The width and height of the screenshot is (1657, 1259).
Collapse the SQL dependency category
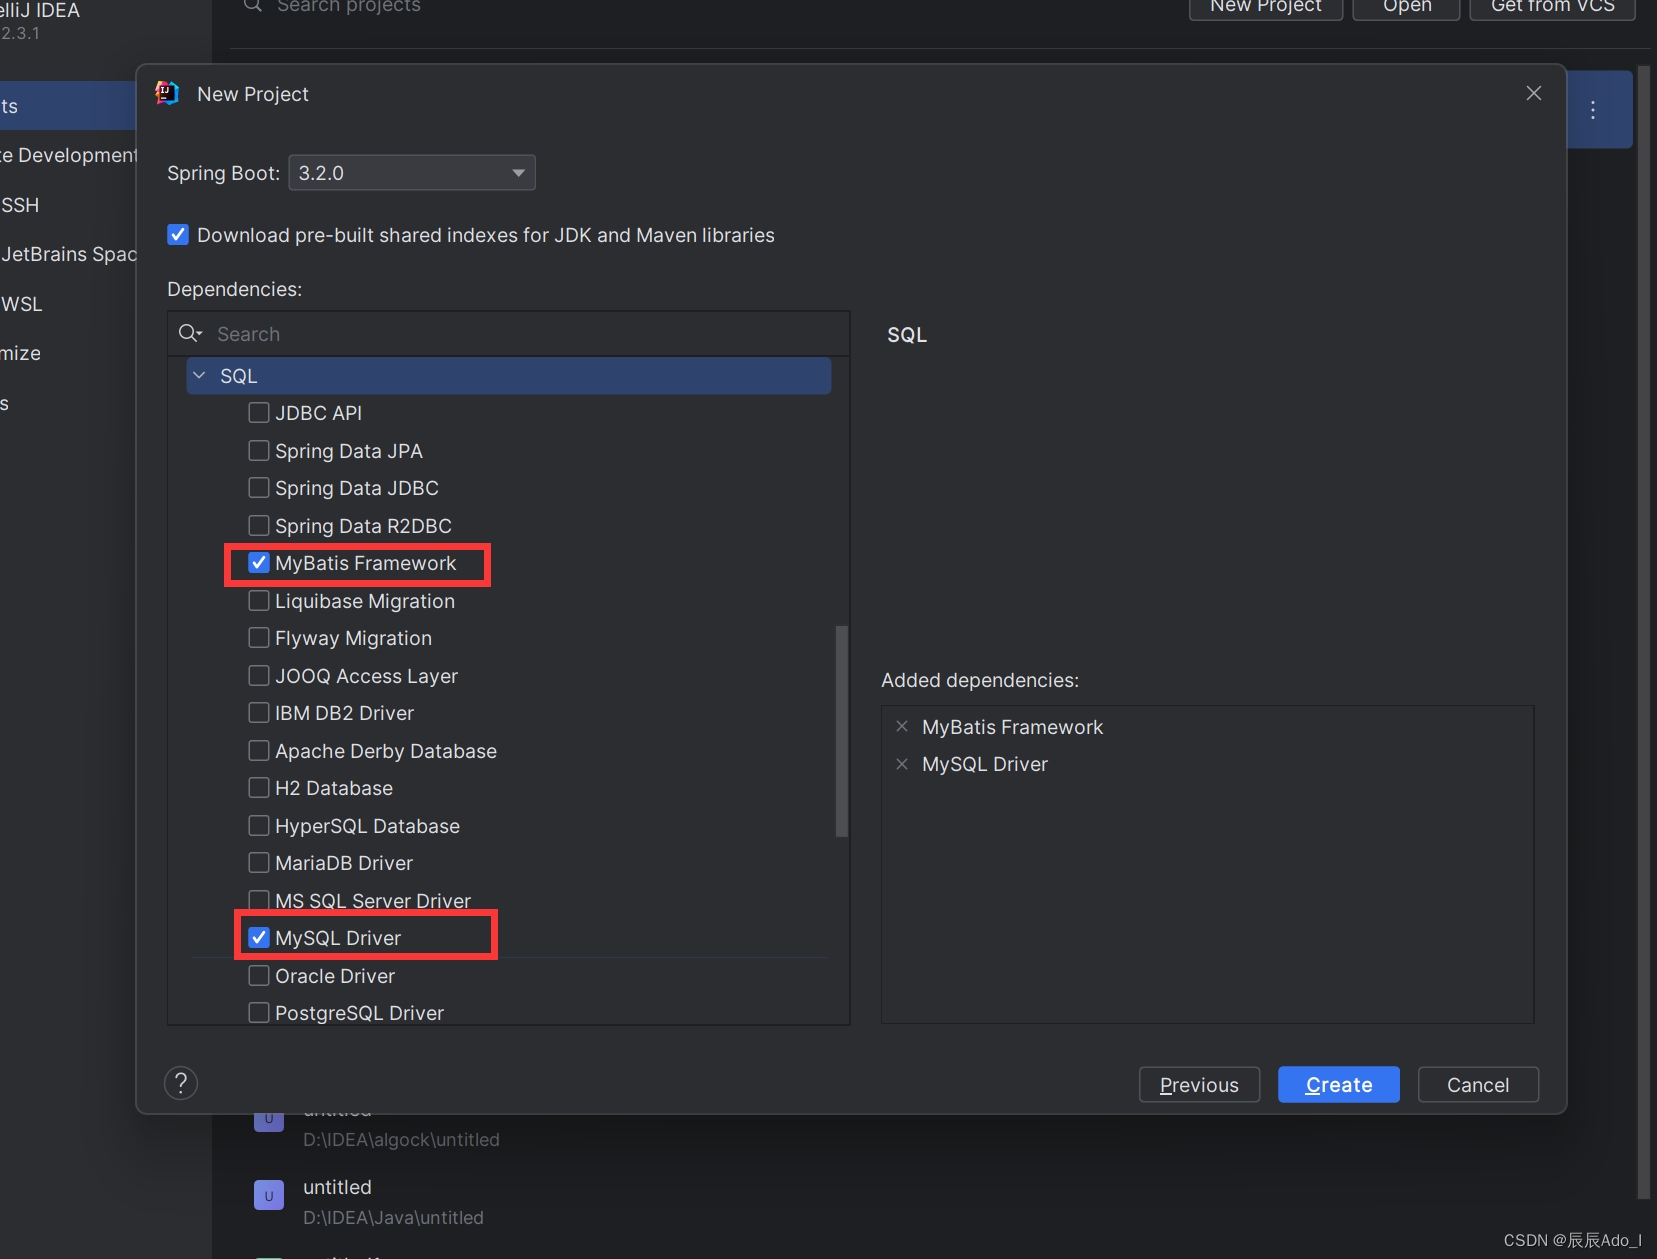[199, 375]
